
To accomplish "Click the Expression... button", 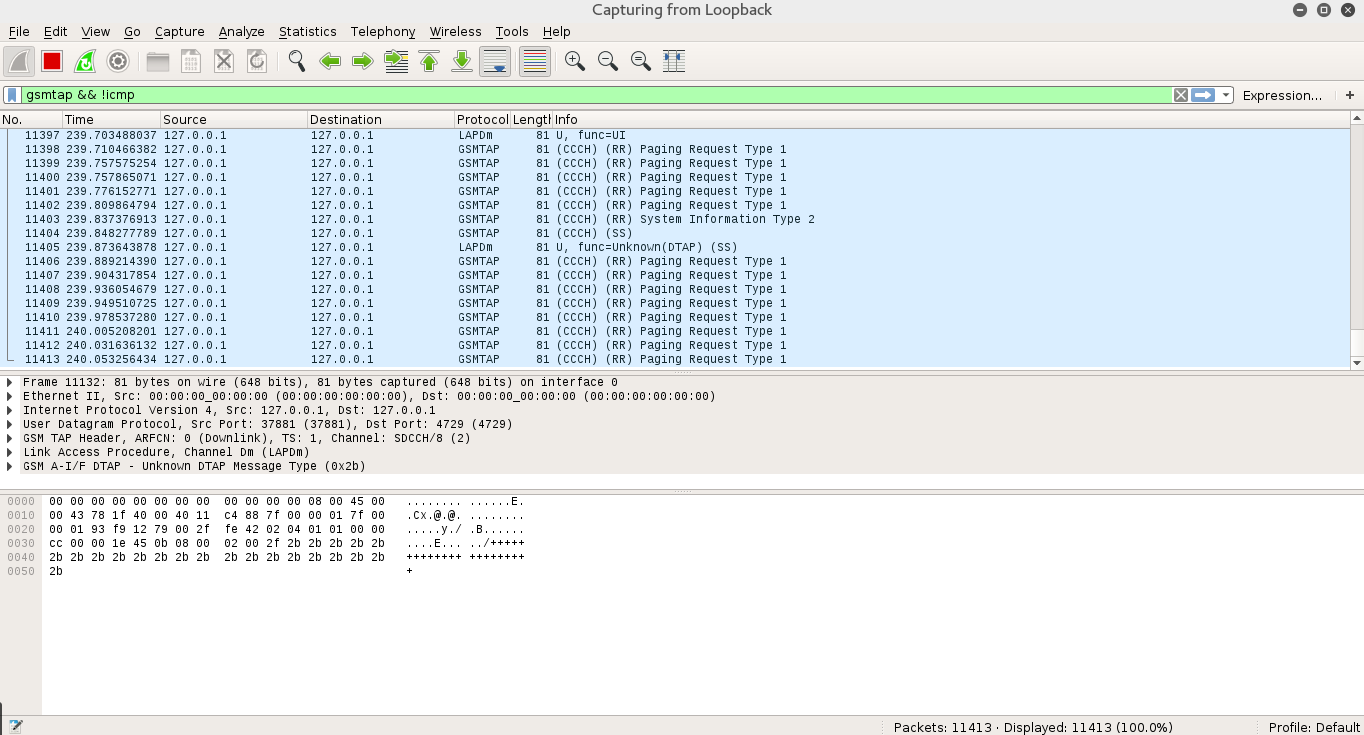I will pos(1282,95).
